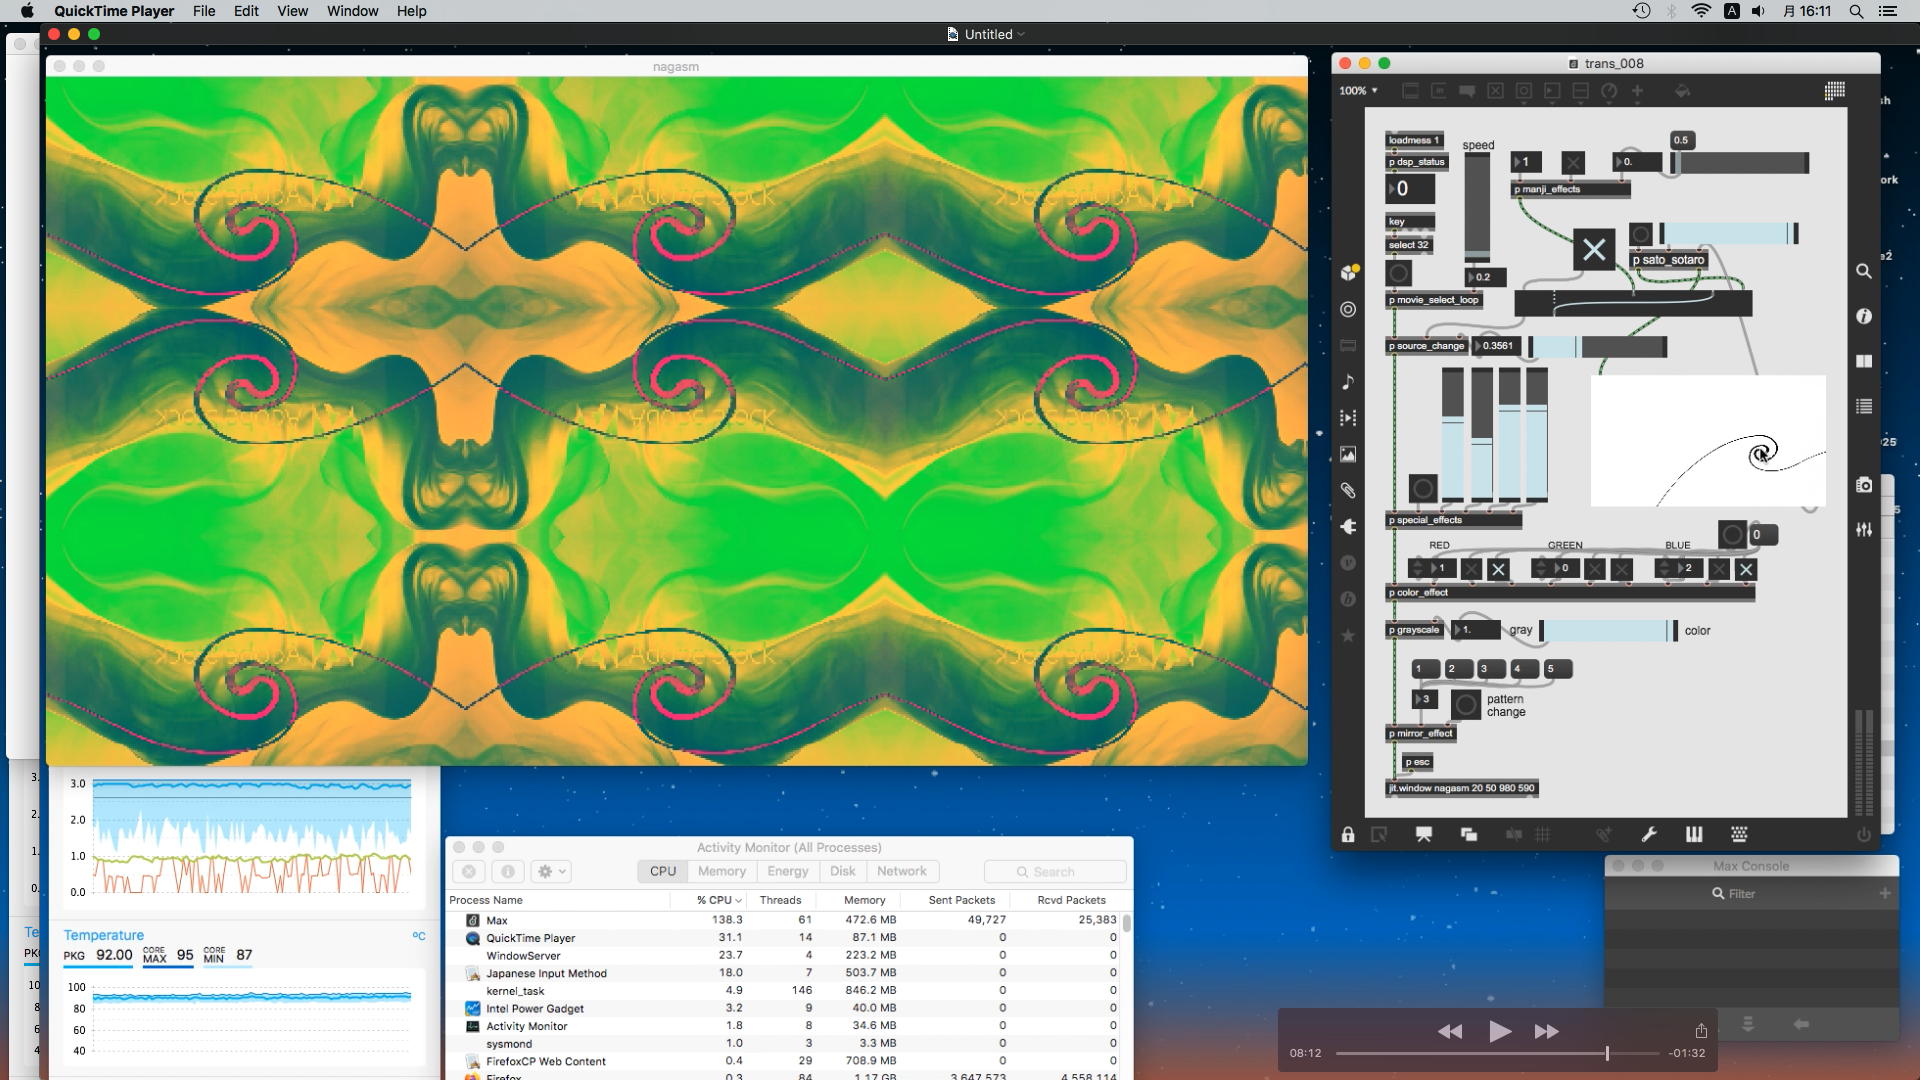Toggle the X box above manji_effects
Screen dimensions: 1920x1080
[x=1573, y=162]
